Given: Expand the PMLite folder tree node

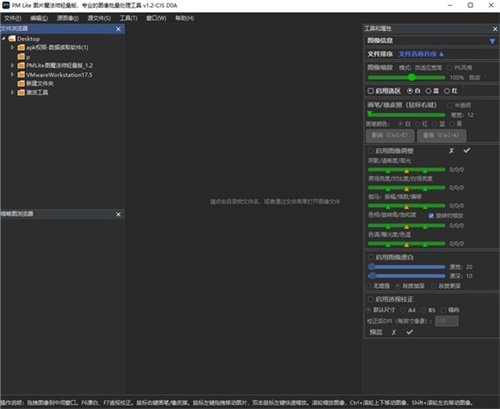Looking at the screenshot, I should coord(12,65).
